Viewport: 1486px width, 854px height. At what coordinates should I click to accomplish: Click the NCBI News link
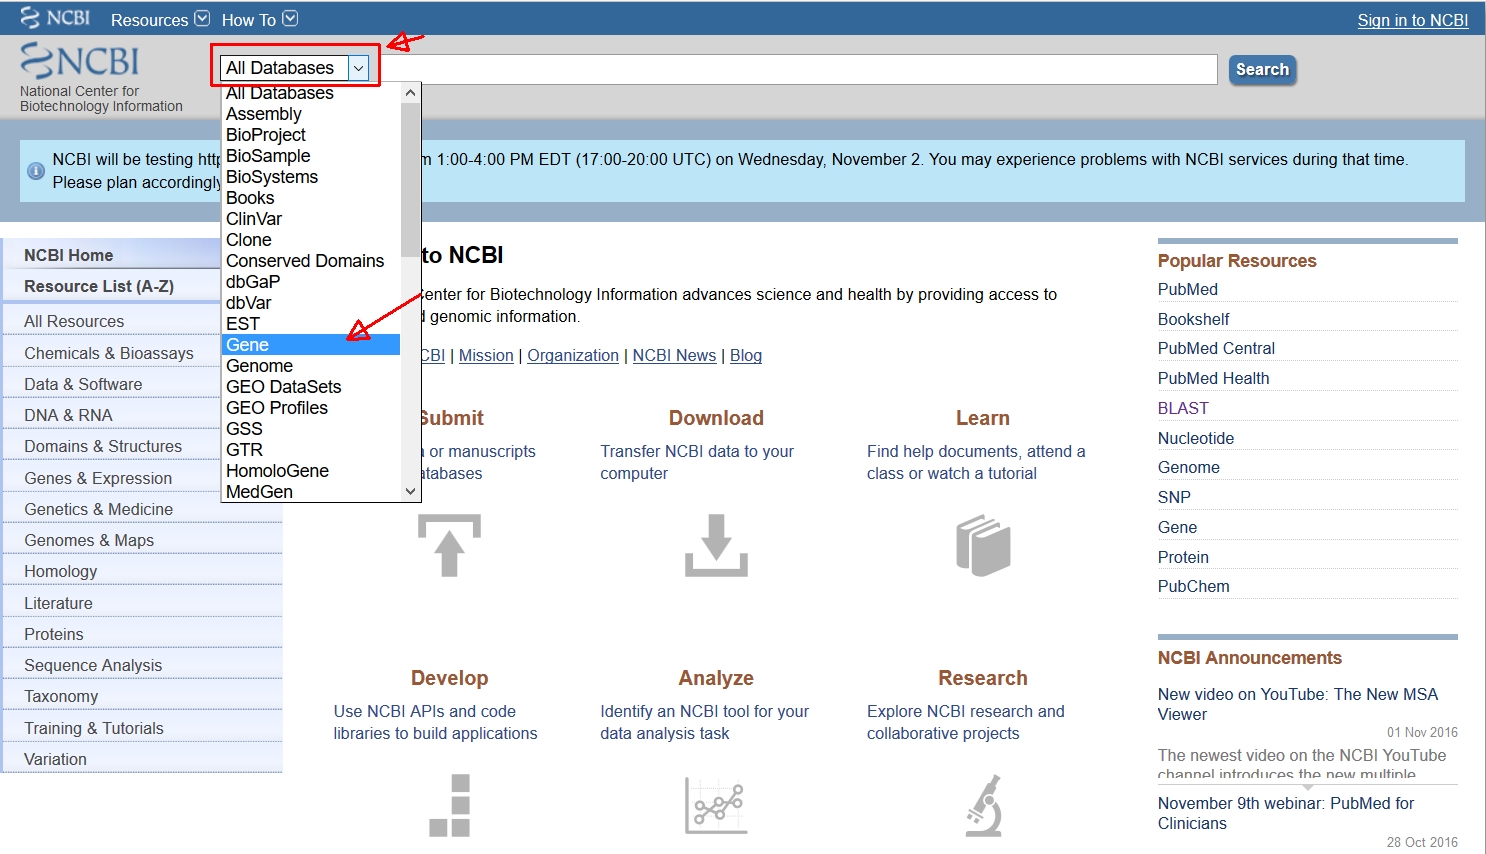[x=674, y=355]
